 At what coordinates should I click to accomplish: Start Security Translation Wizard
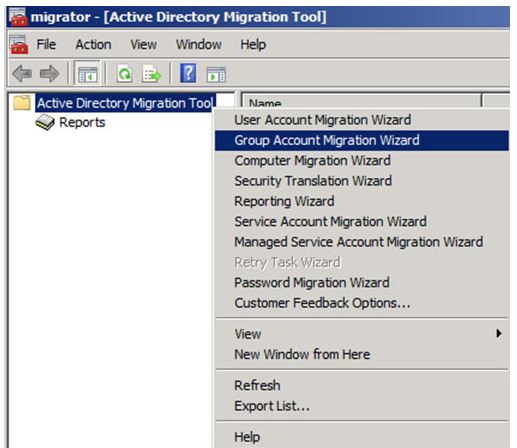pyautogui.click(x=362, y=181)
